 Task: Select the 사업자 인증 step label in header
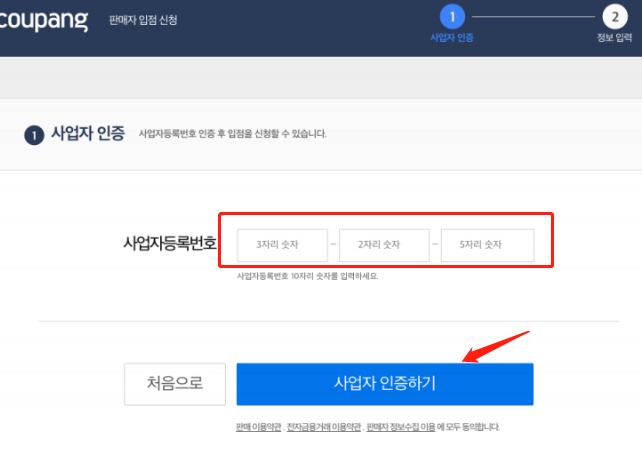point(452,38)
